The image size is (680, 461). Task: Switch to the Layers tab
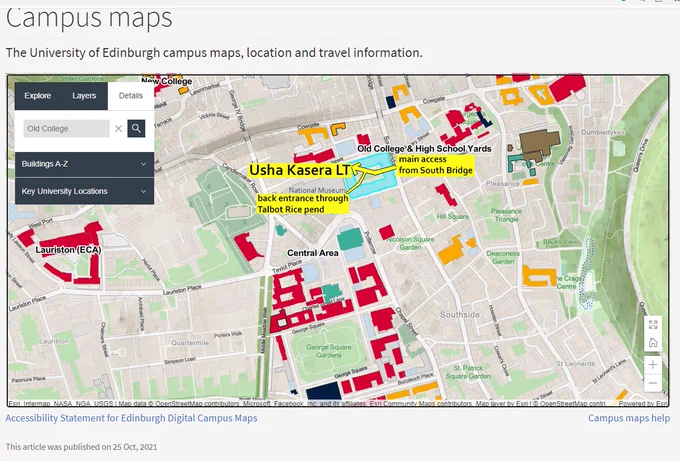pyautogui.click(x=84, y=96)
